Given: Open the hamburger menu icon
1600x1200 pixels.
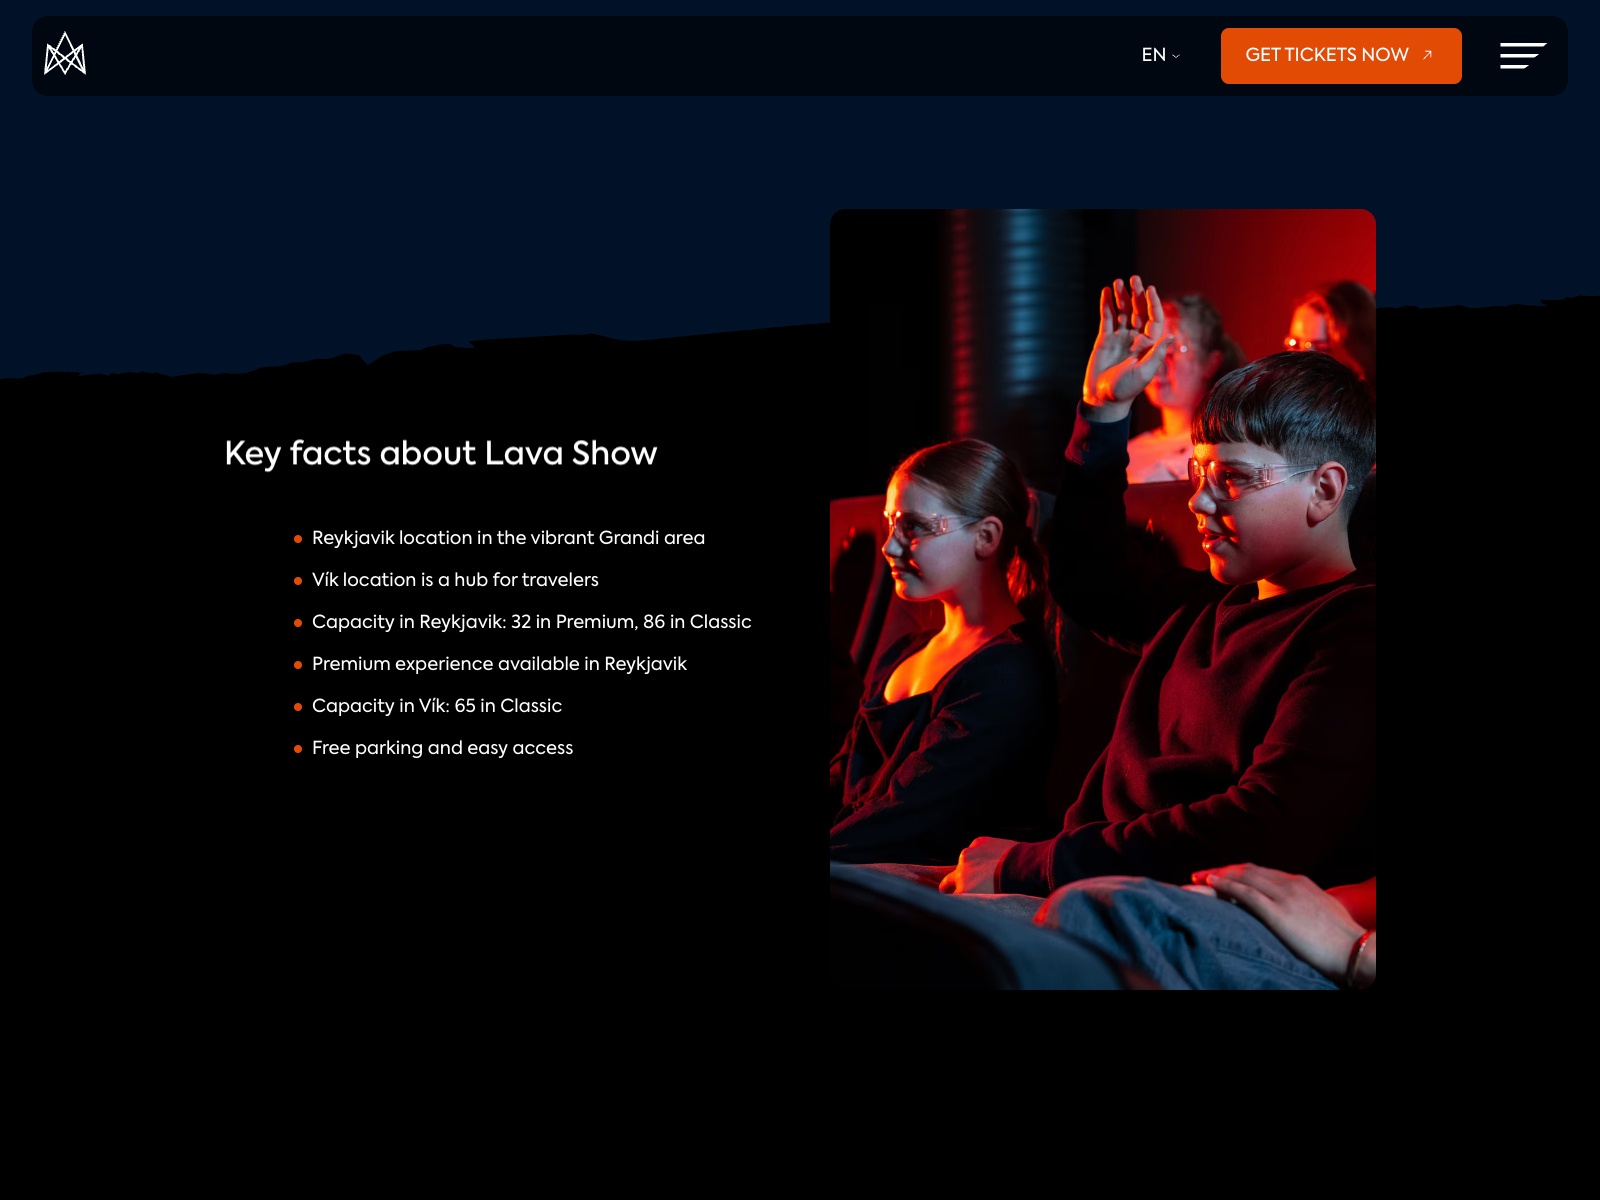Looking at the screenshot, I should (1523, 56).
